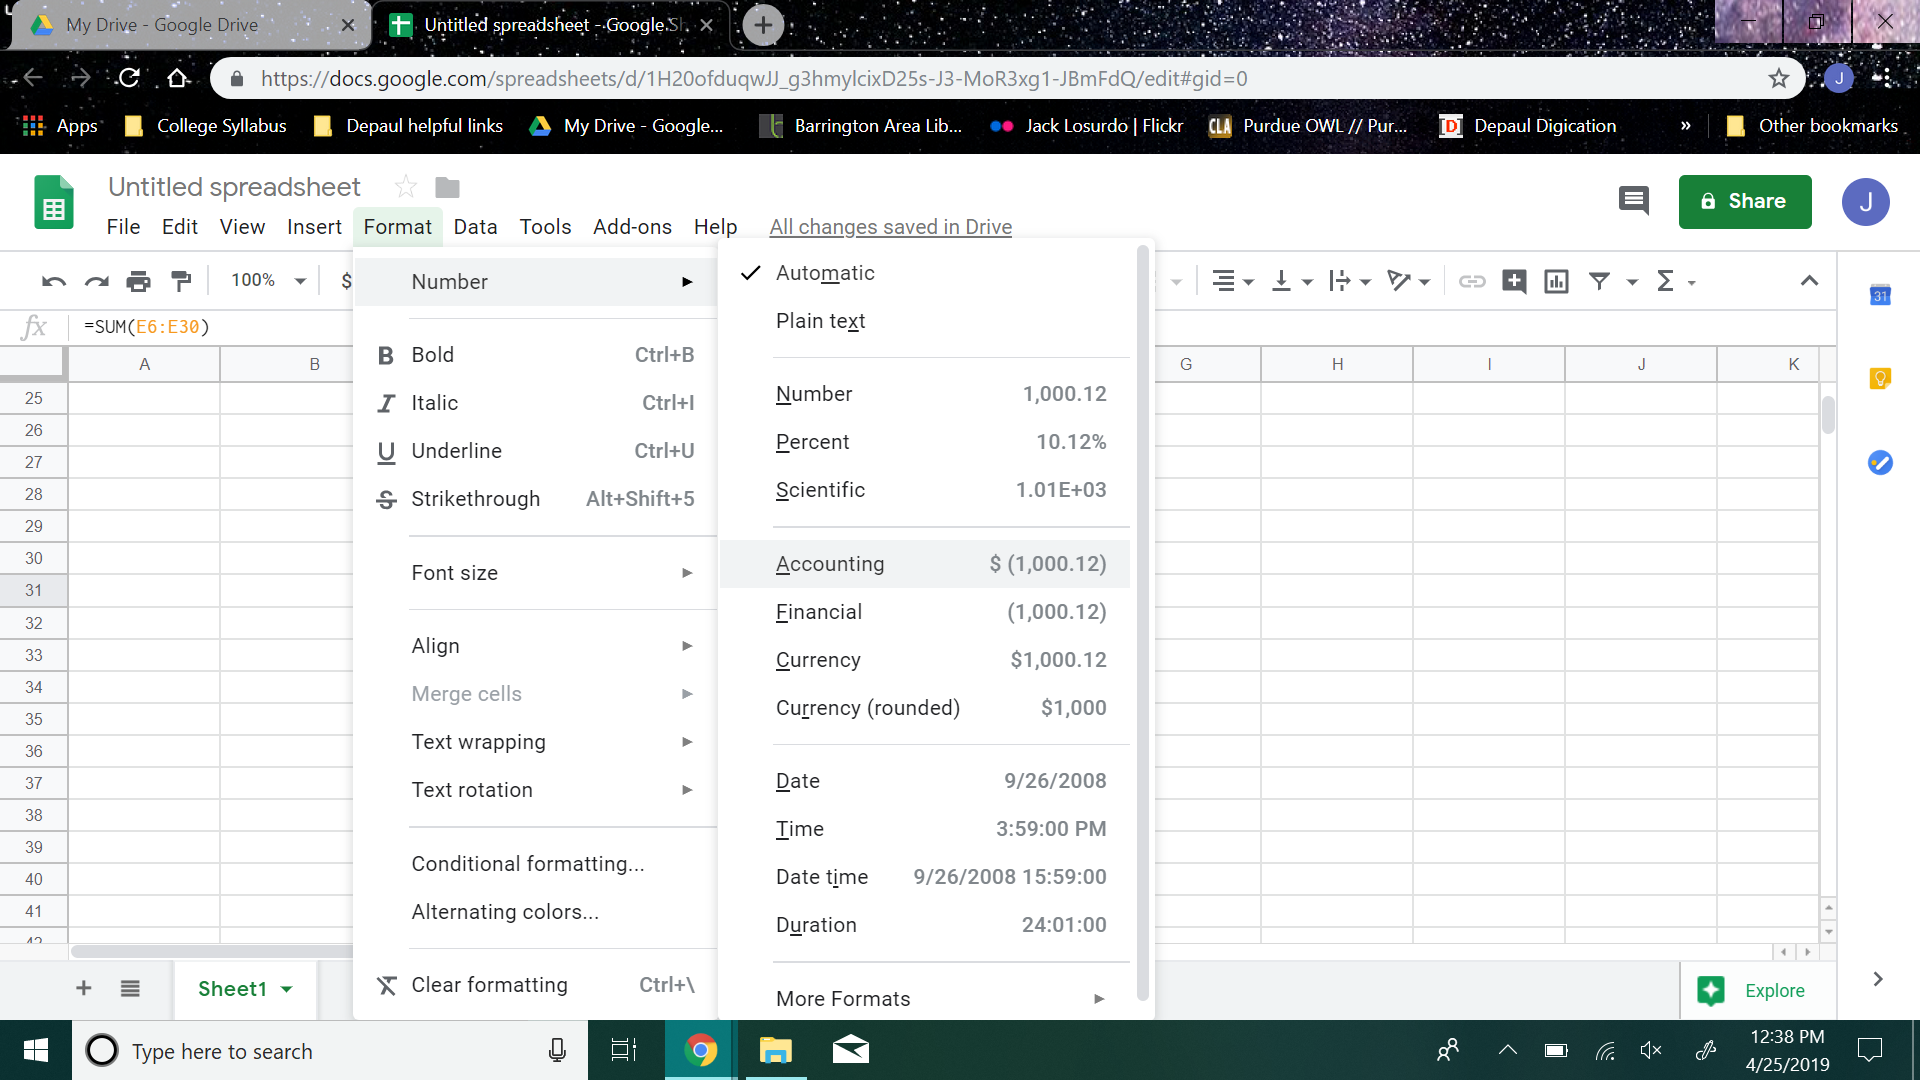Open the 100% zoom dropdown
1920x1080 pixels.
pyautogui.click(x=267, y=281)
